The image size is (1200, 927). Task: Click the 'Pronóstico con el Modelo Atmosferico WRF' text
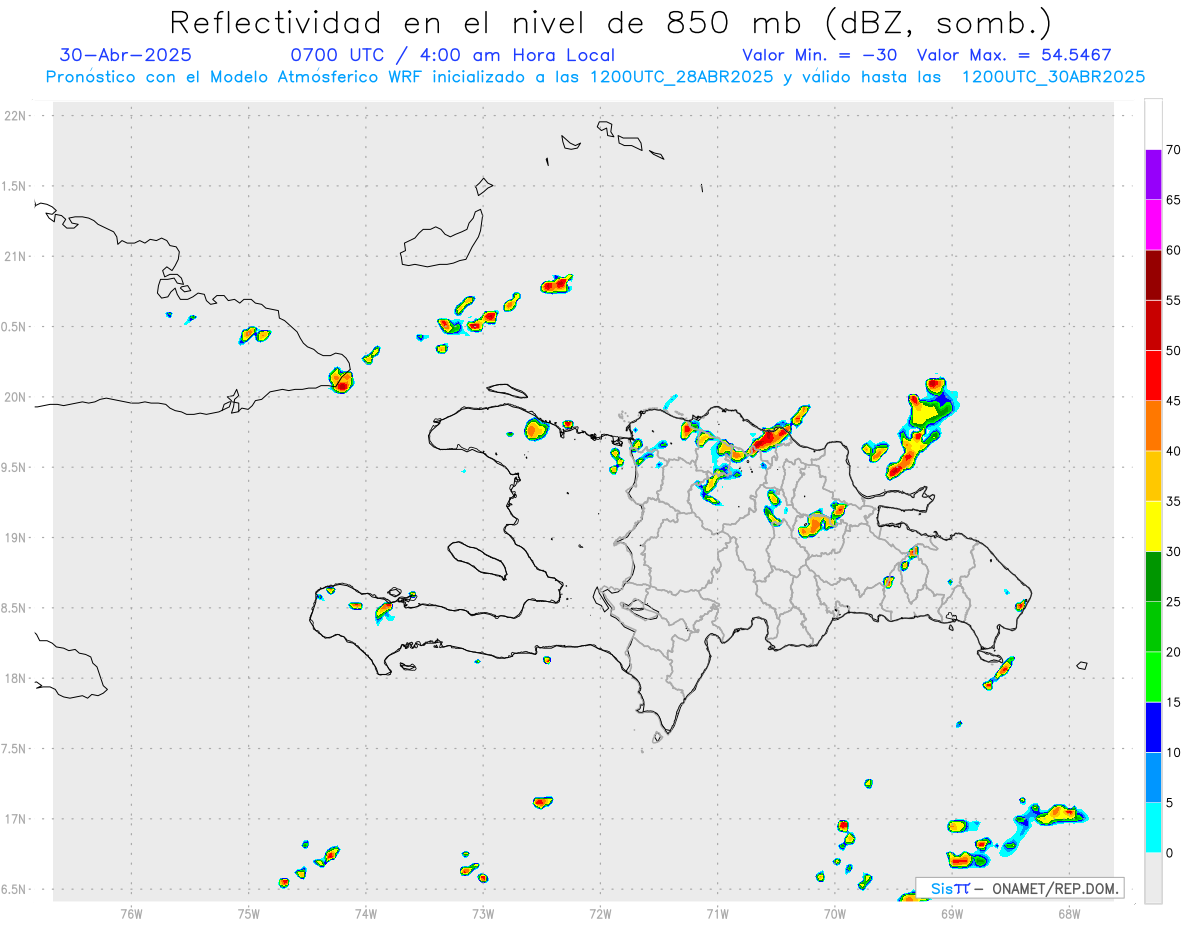pos(235,77)
